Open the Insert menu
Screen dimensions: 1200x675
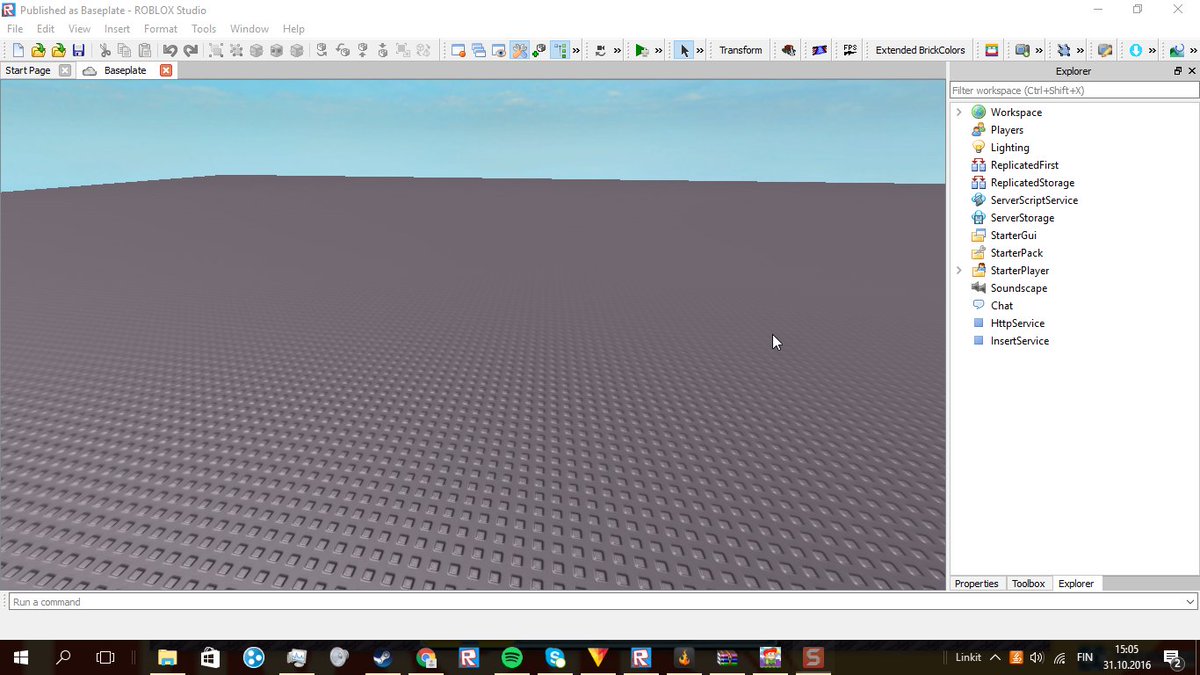(117, 29)
